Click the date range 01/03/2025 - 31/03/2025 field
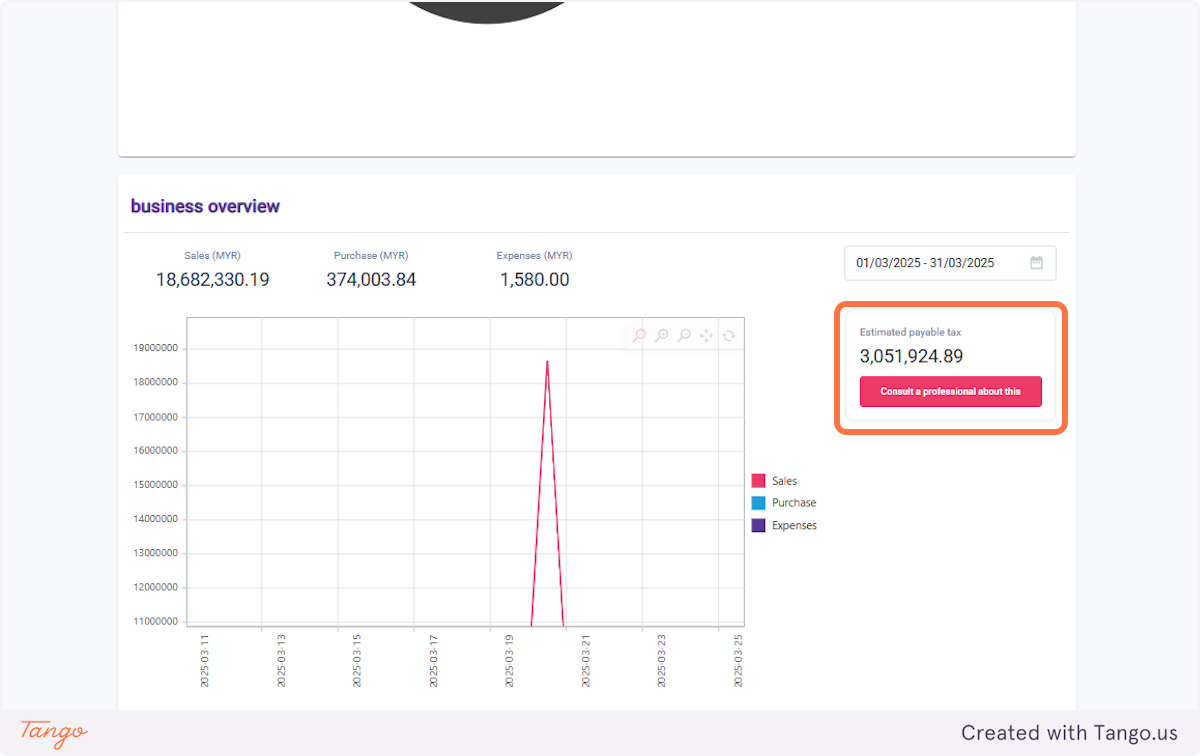Viewport: 1200px width, 756px height. tap(950, 263)
